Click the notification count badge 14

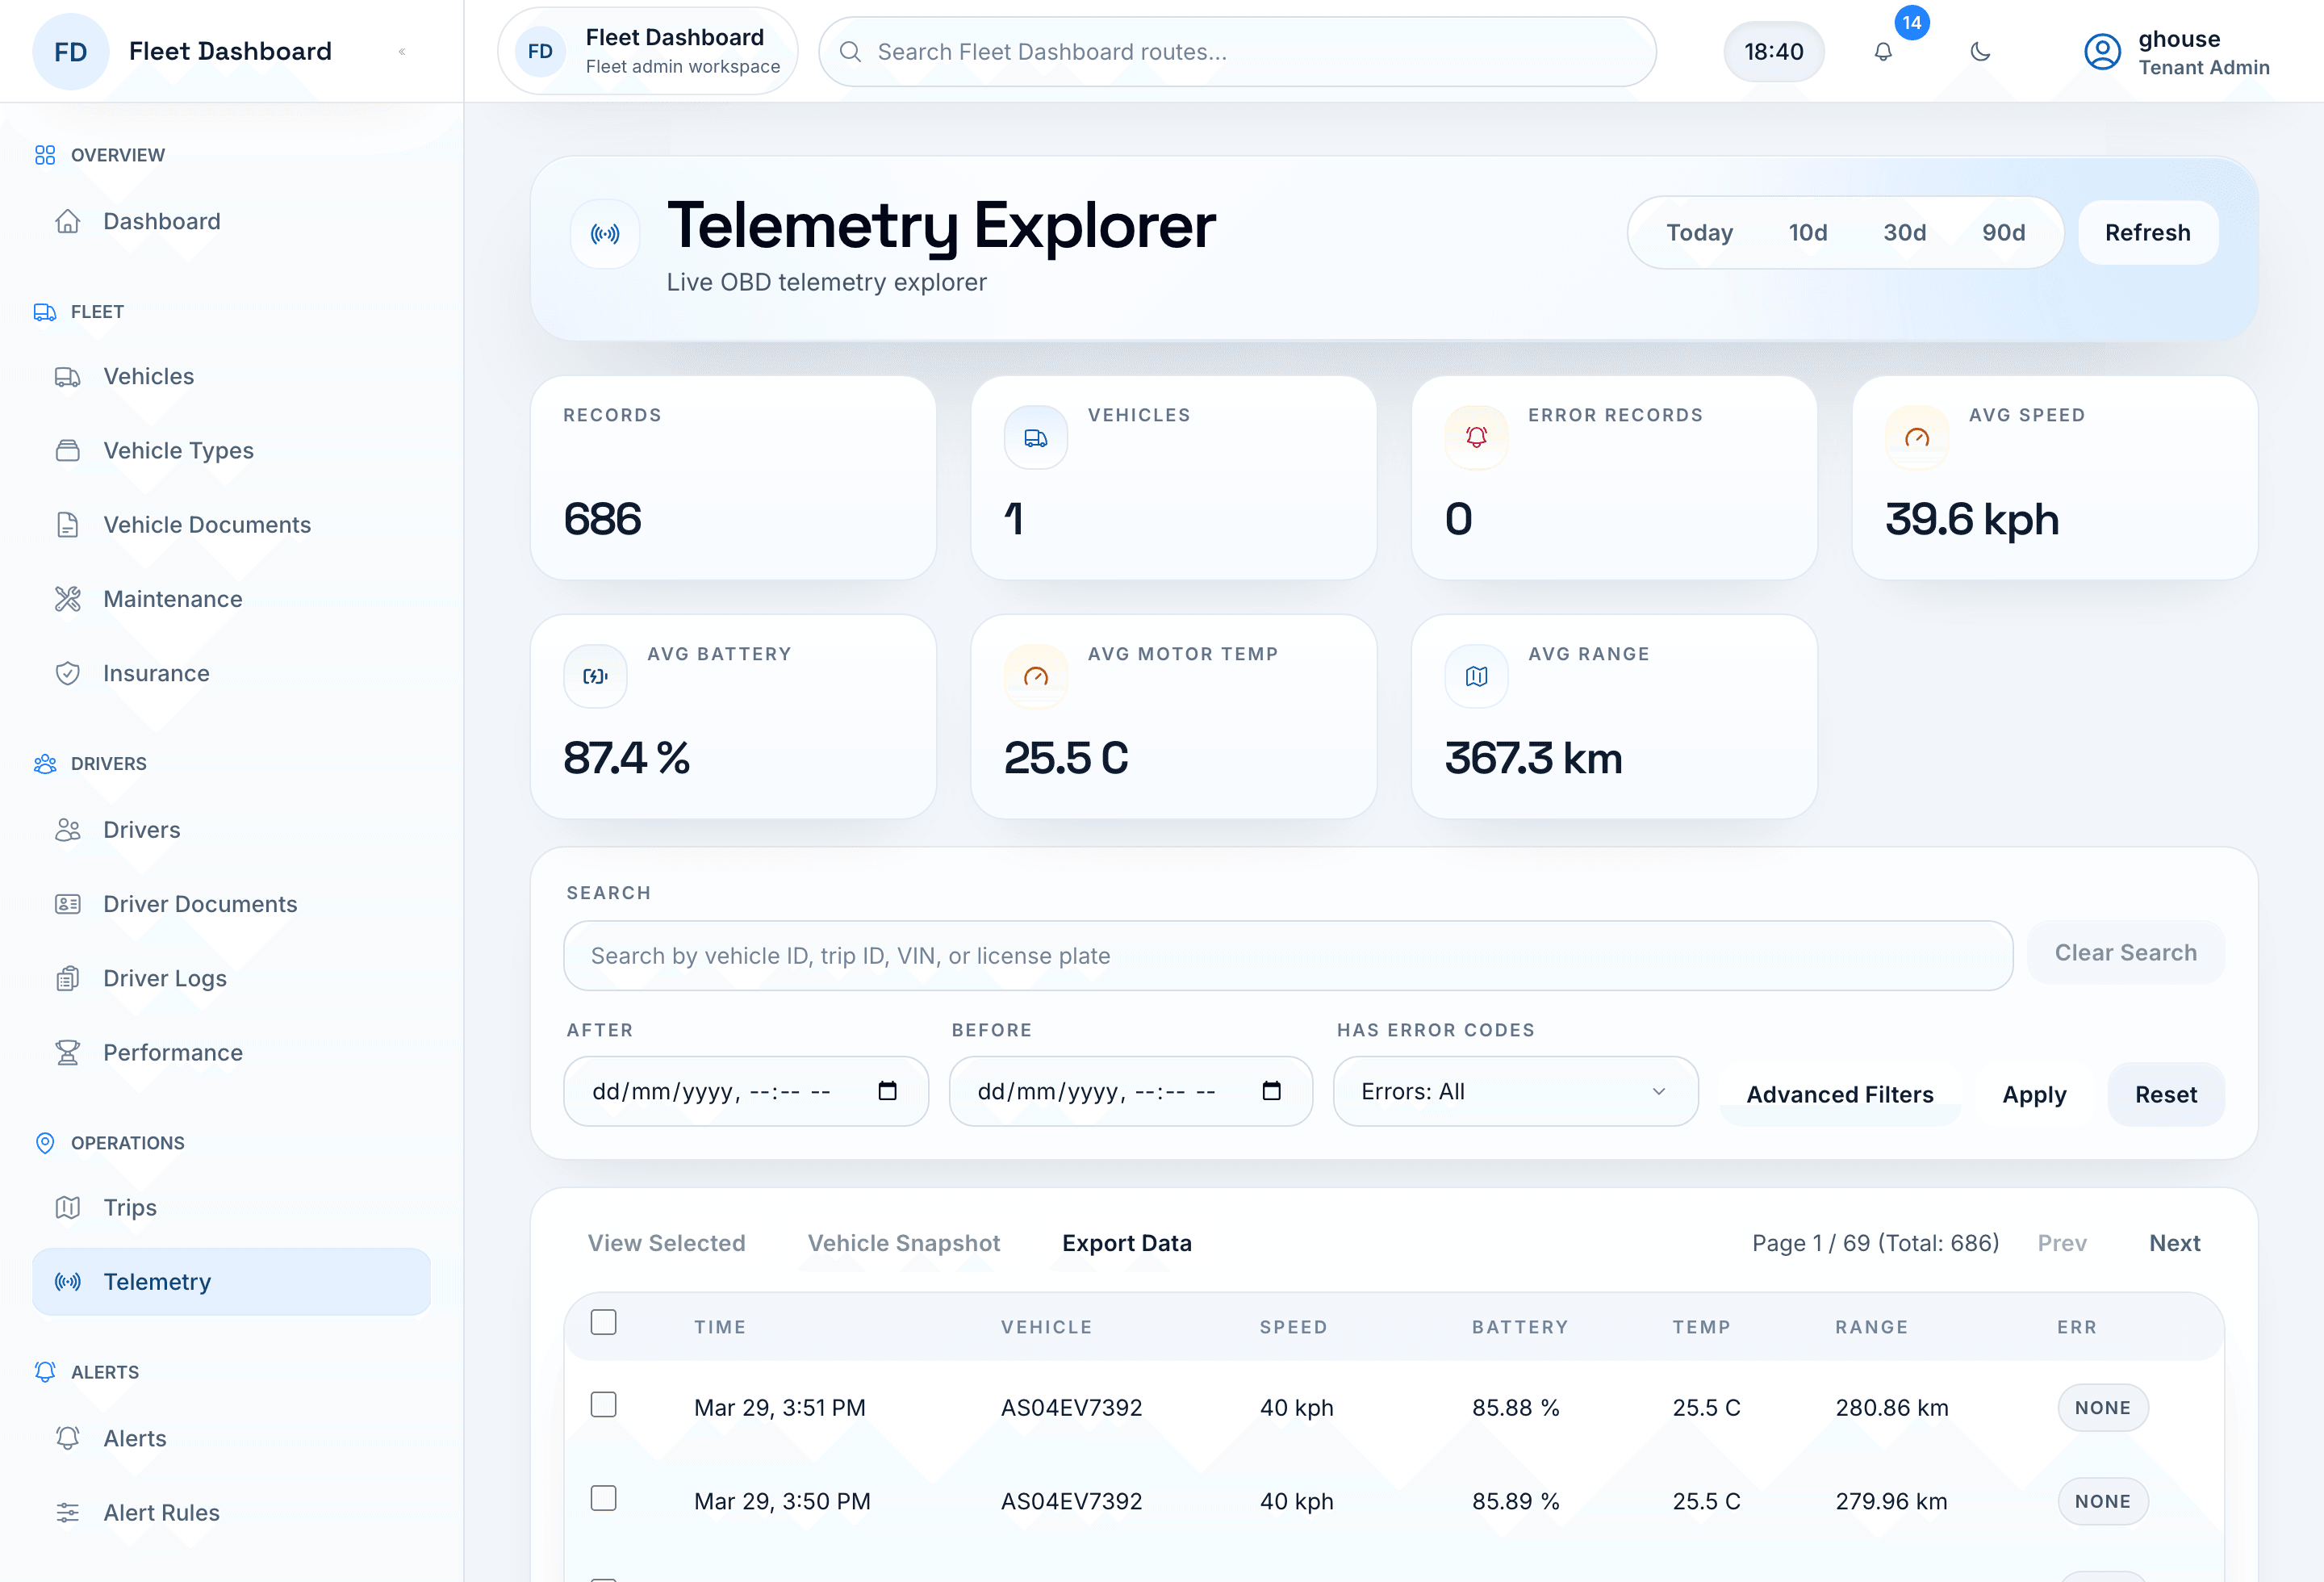pyautogui.click(x=1911, y=22)
